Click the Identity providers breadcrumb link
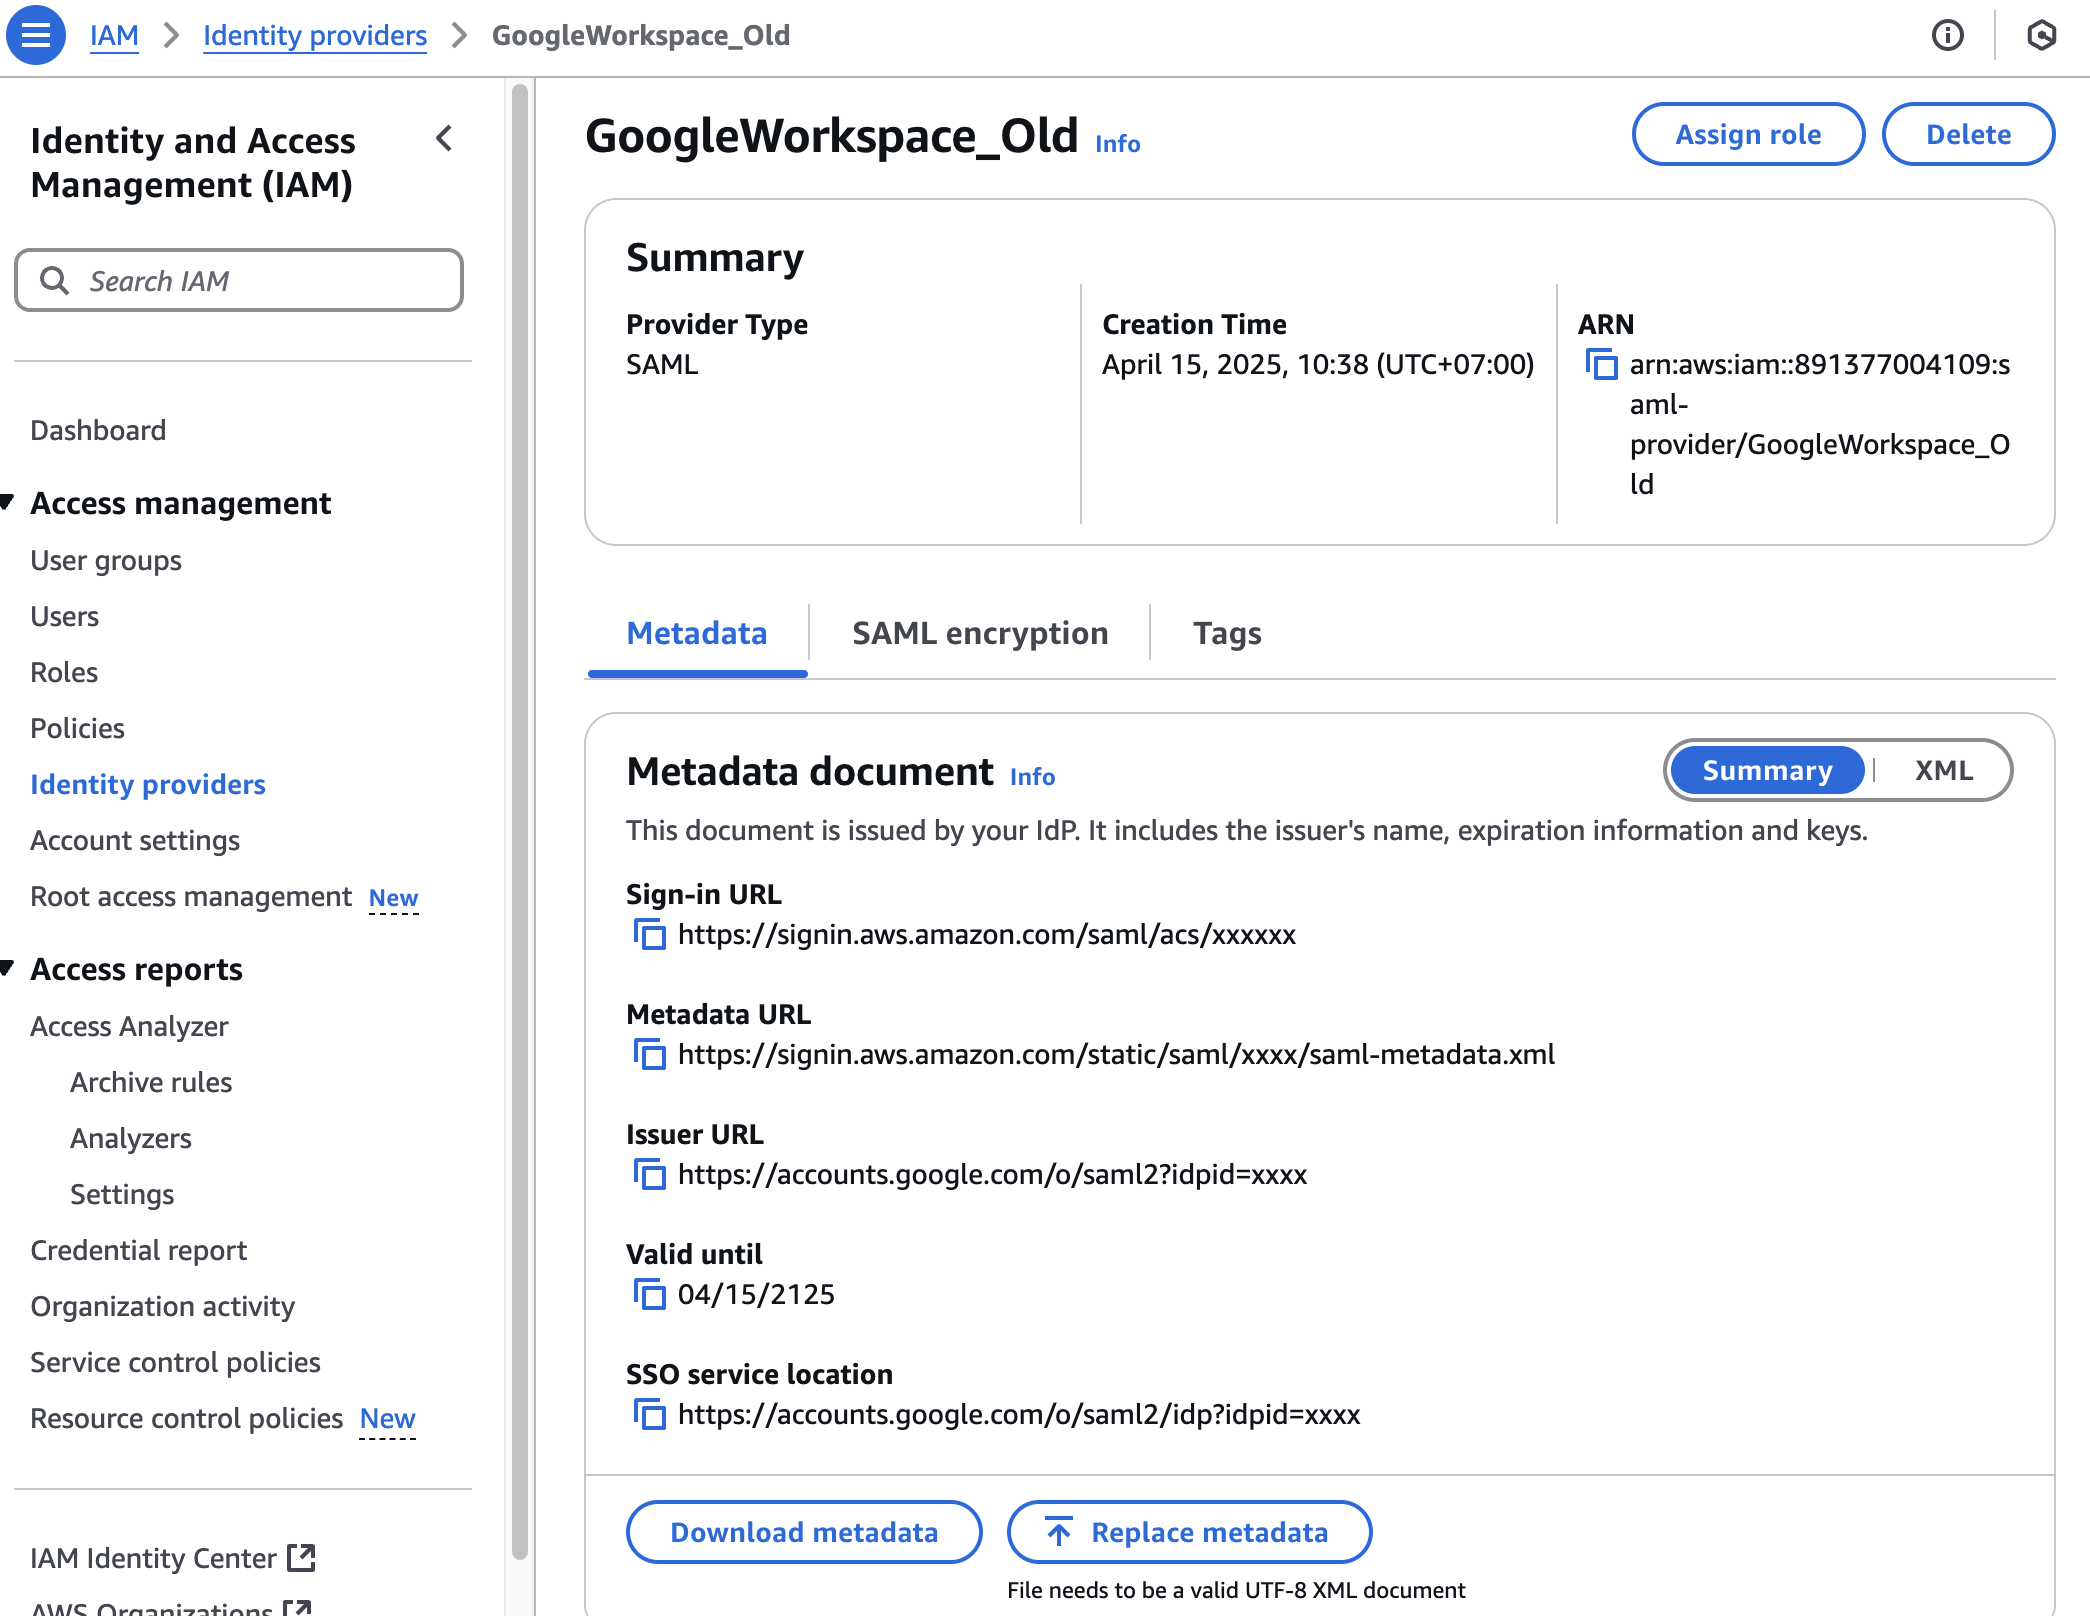Viewport: 2090px width, 1616px height. point(315,35)
